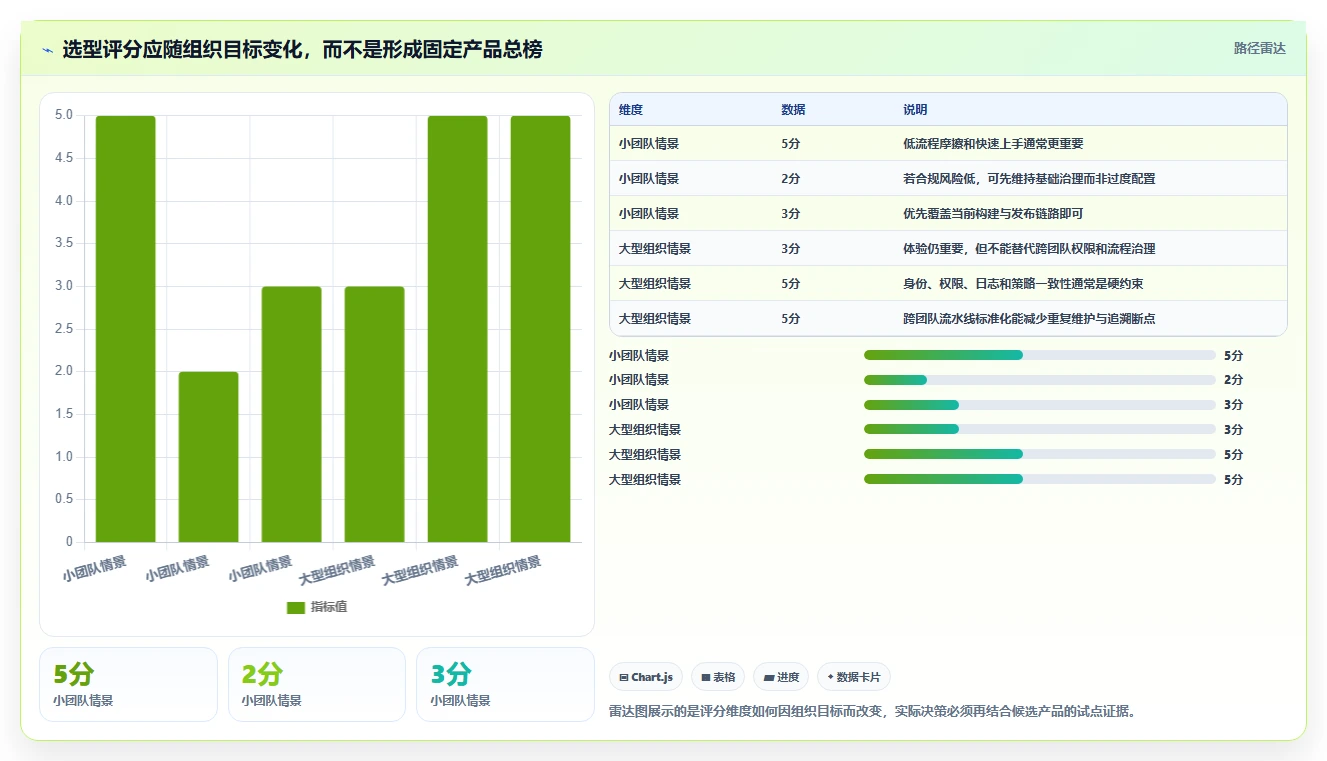Select the 数据 column header

pyautogui.click(x=793, y=109)
